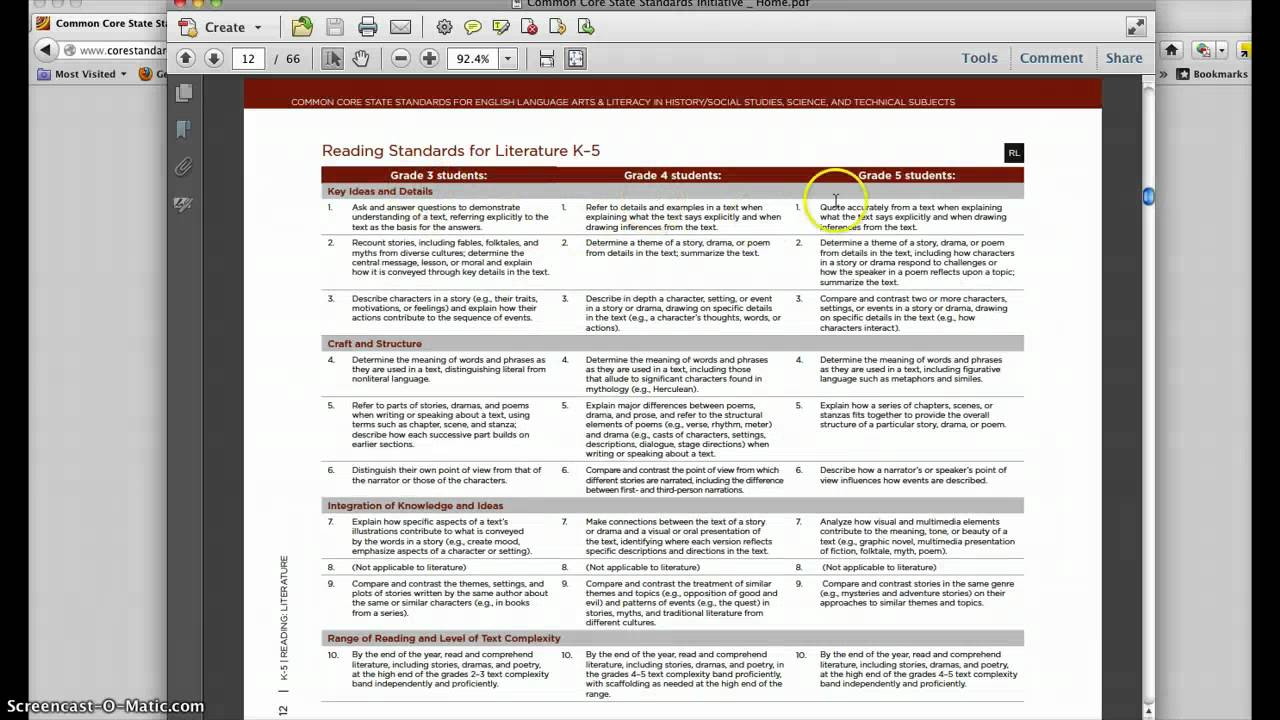Screen dimensions: 1280x720
Task: Click the zoom percentage field 92.4%
Action: point(472,59)
